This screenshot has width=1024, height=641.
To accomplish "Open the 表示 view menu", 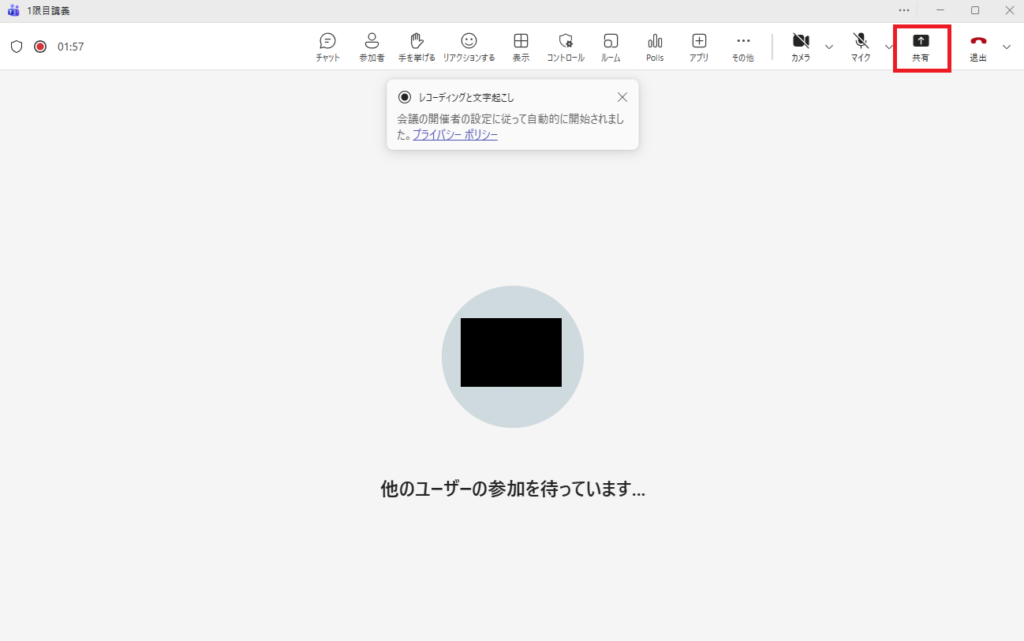I will point(521,46).
